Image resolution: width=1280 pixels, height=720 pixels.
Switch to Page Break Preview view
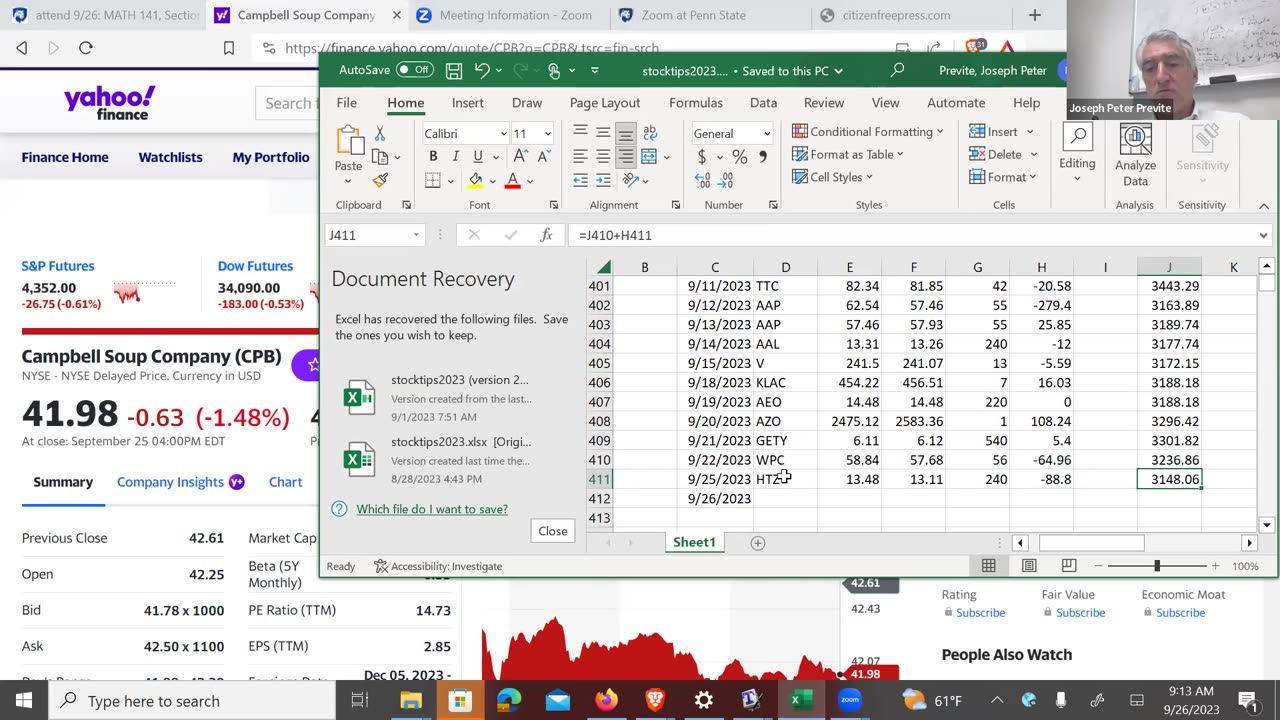(1069, 566)
